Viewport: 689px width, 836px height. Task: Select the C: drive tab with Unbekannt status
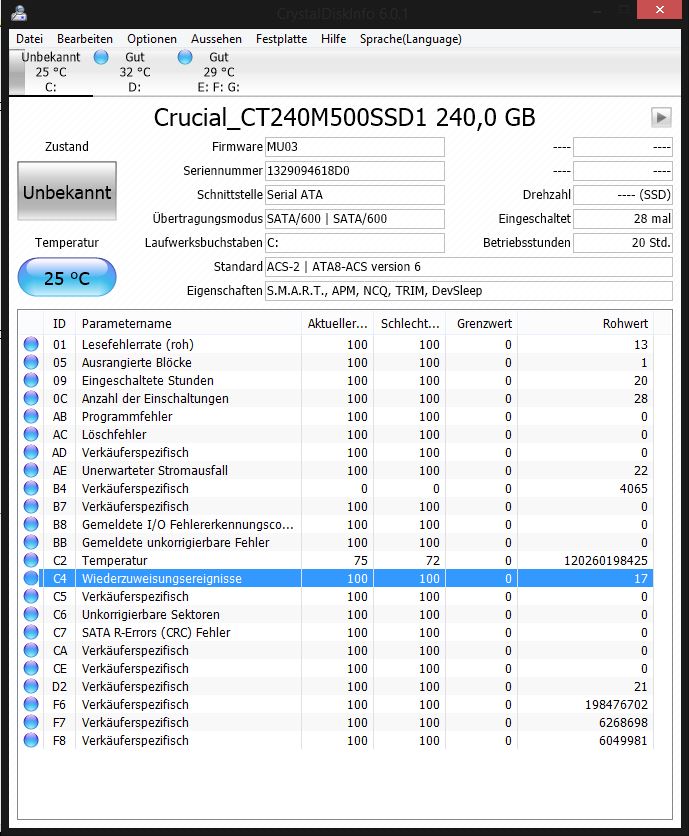tap(51, 72)
